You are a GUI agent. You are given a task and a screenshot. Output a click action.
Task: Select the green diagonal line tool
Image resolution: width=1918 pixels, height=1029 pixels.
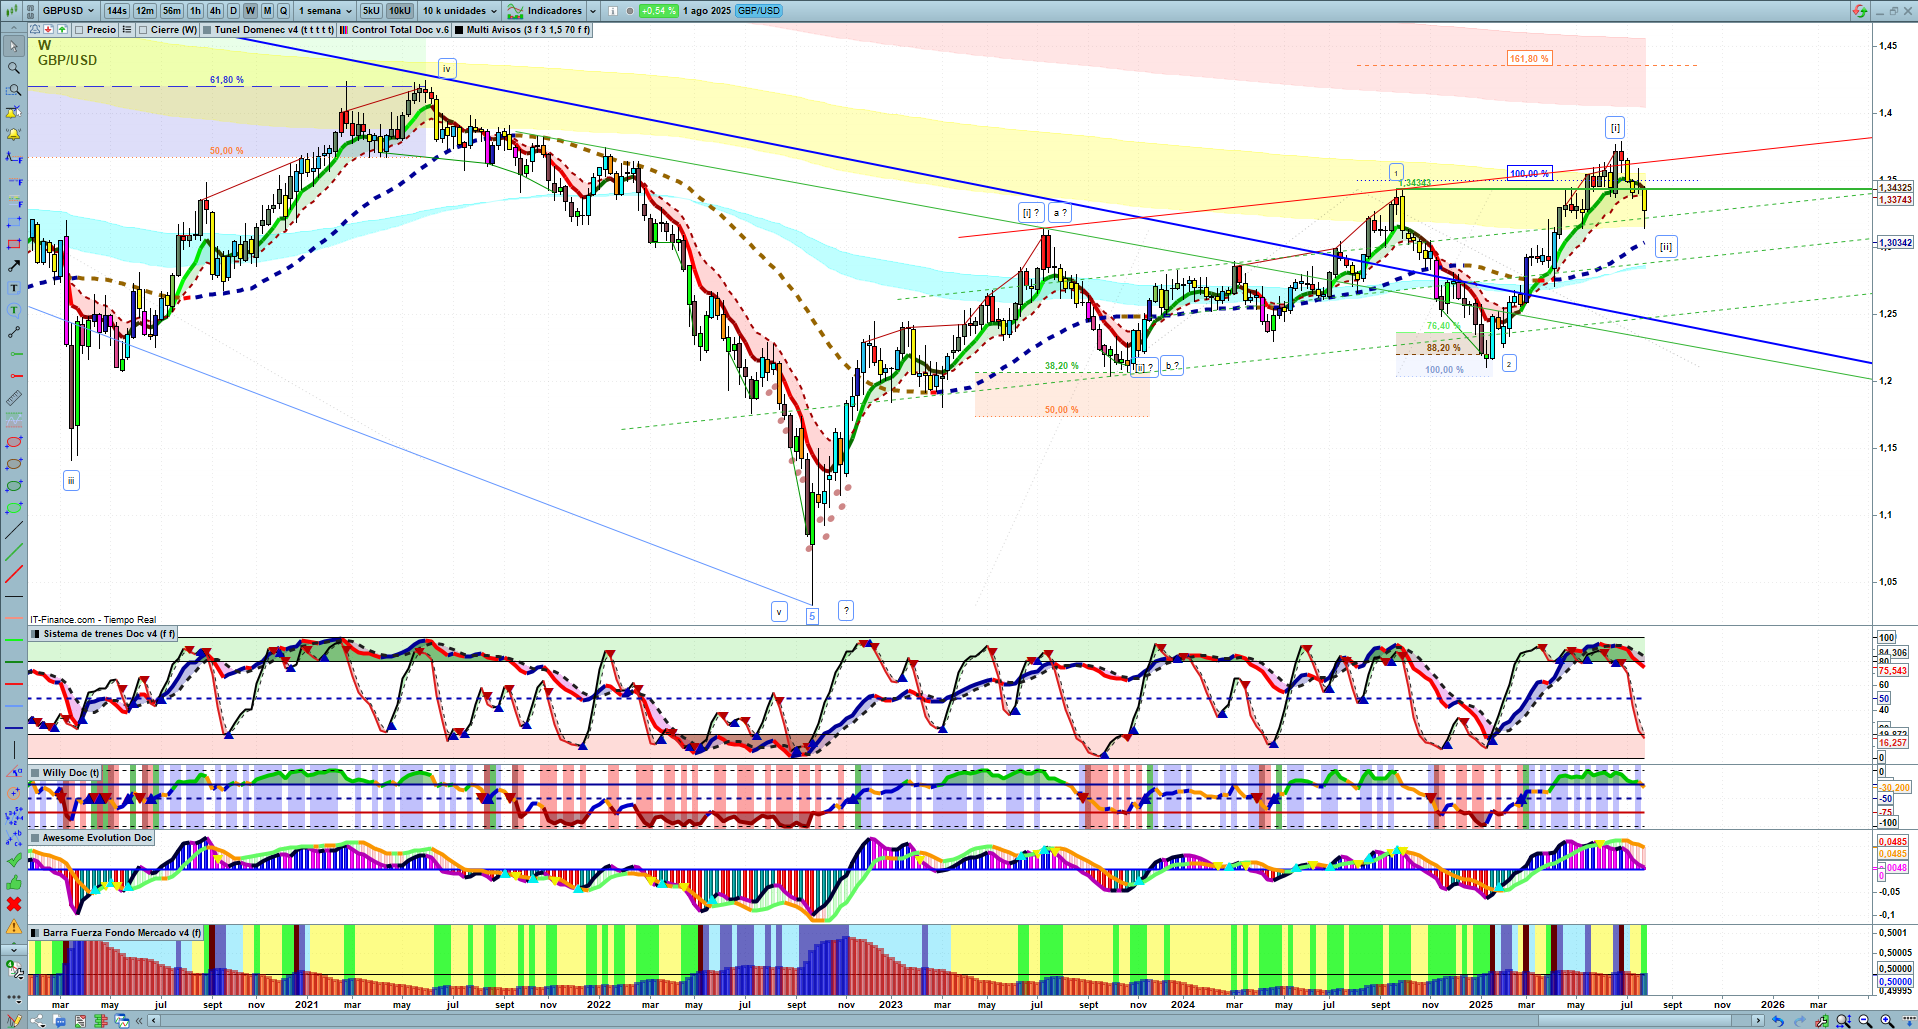pyautogui.click(x=14, y=552)
